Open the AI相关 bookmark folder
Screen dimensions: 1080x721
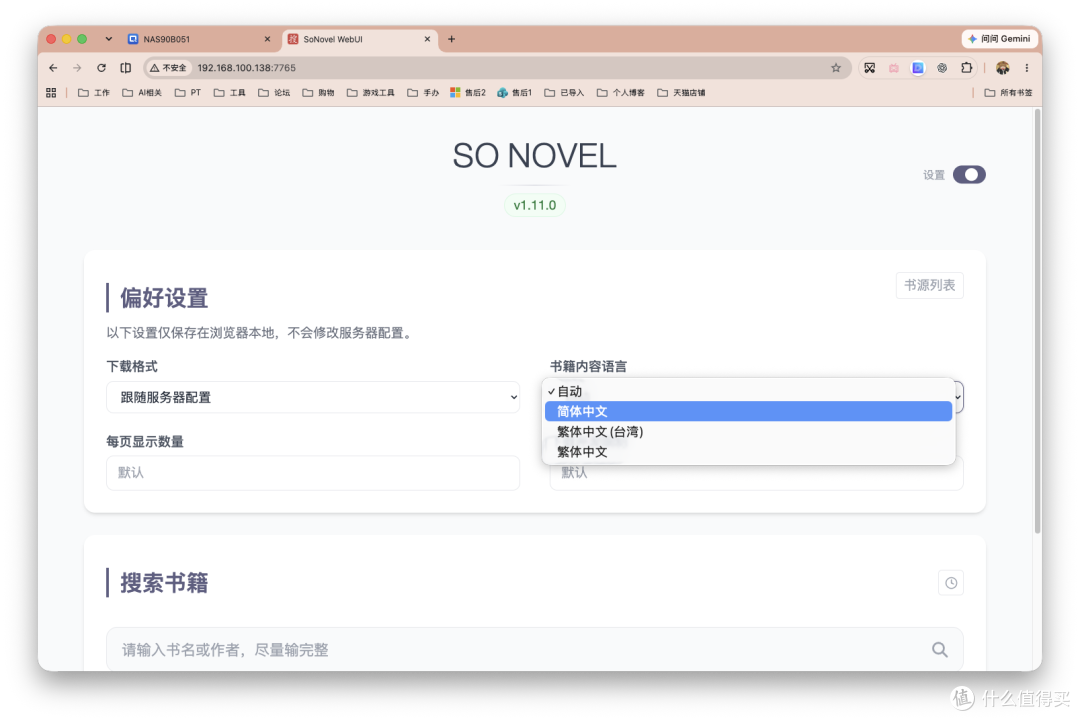142,92
